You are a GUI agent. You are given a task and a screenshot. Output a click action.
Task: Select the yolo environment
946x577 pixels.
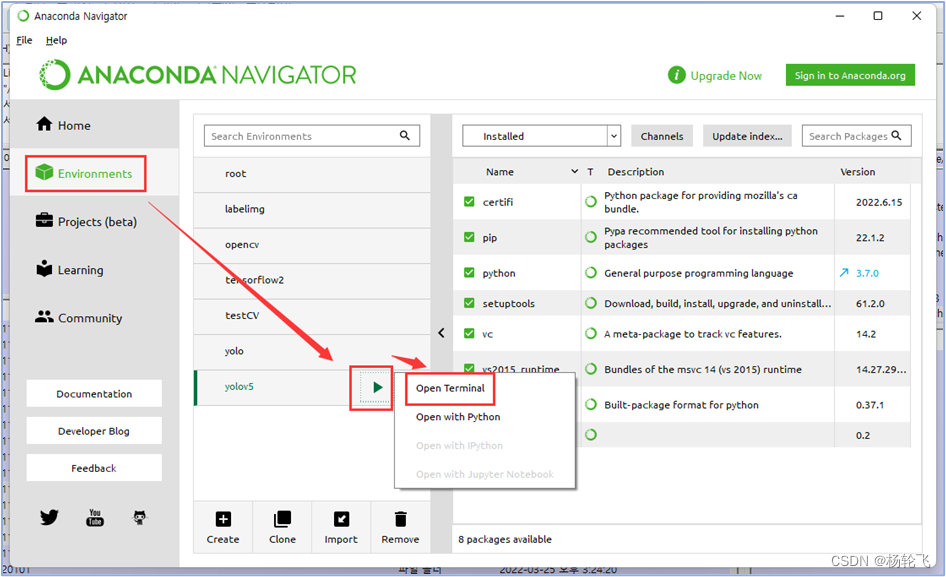coord(312,351)
